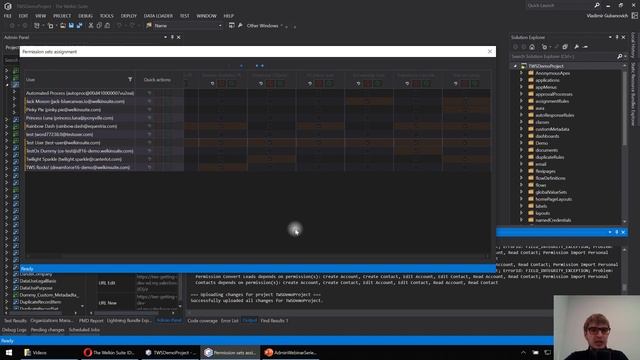Click the Copy icon in main toolbar

pos(99,25)
